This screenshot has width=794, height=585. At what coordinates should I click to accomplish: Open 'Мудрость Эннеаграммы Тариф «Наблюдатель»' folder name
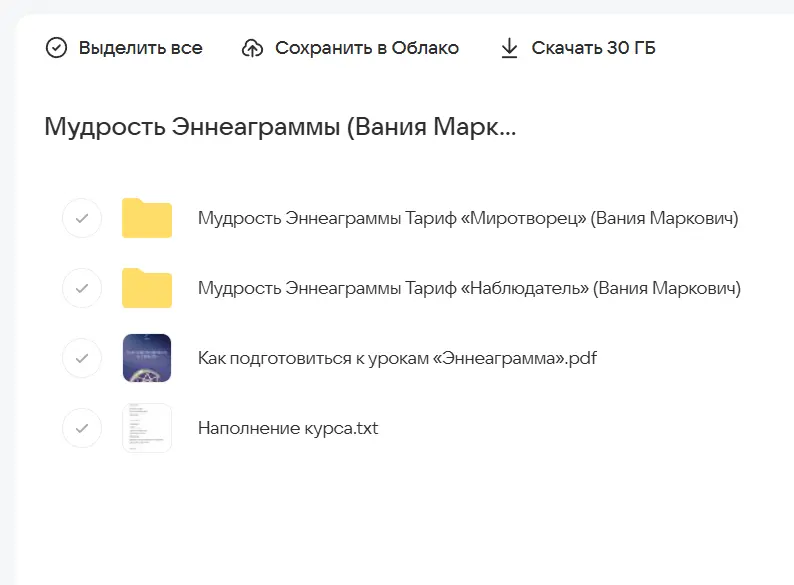click(468, 288)
